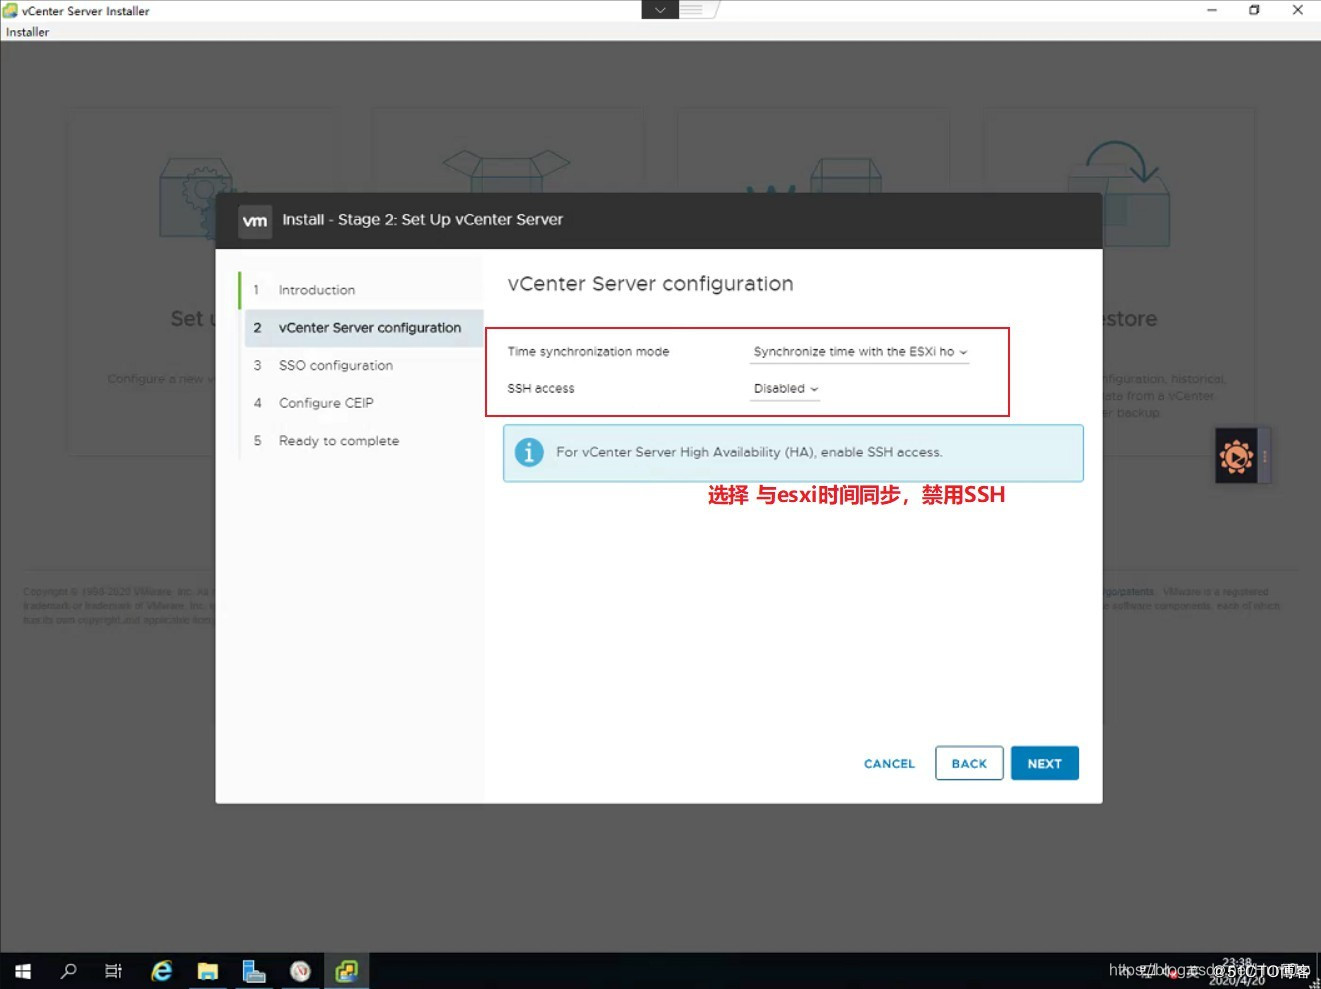Click the keyboard icon at top center
Image resolution: width=1321 pixels, height=989 pixels.
(x=693, y=10)
